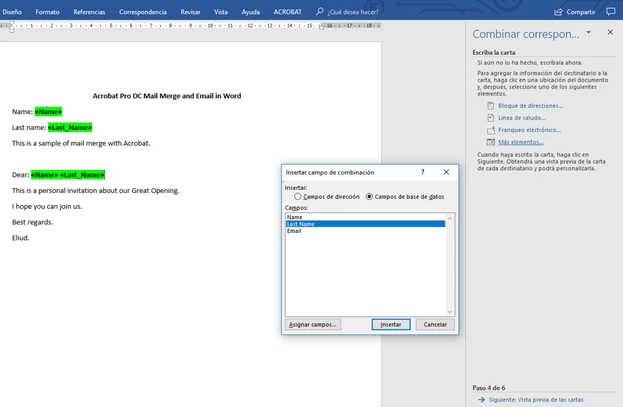Click the Cancelar button
623x407 pixels.
point(435,324)
